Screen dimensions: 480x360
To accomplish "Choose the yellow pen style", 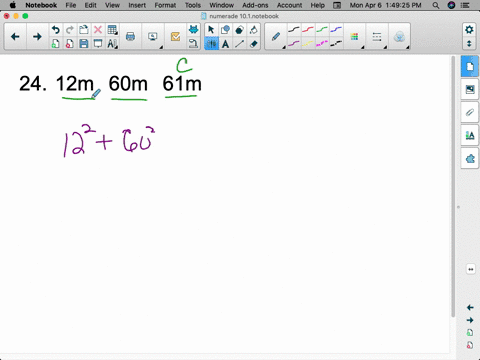I will 308,44.
